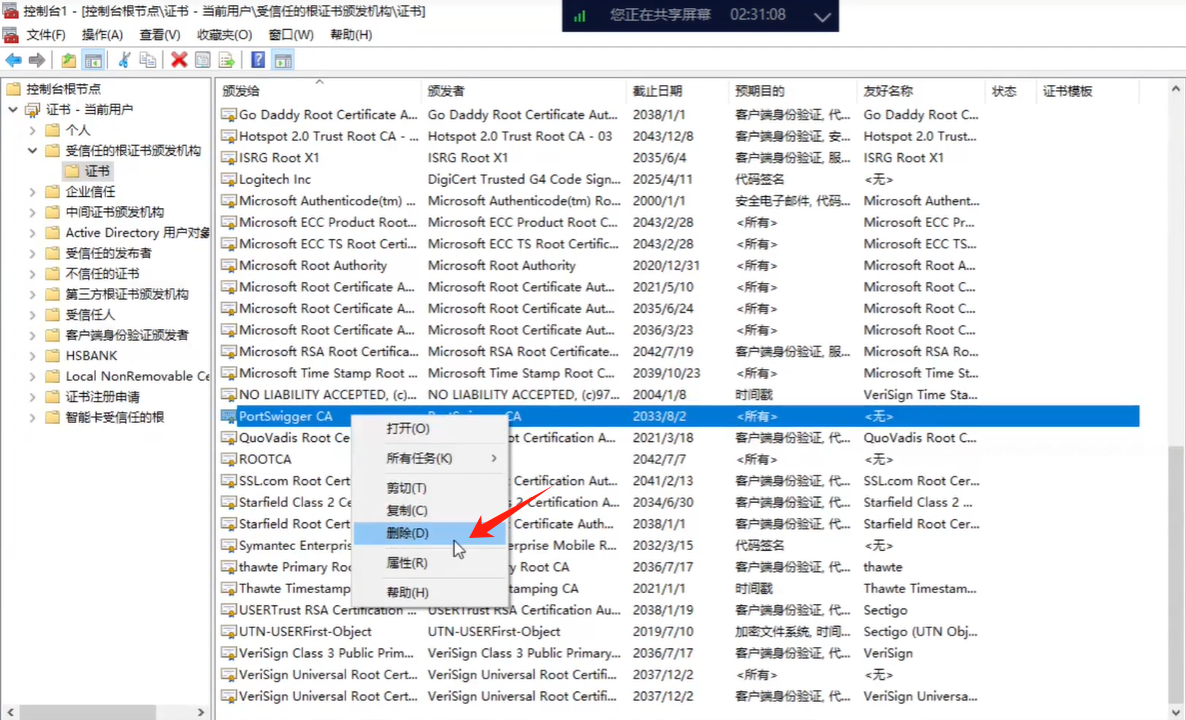The height and width of the screenshot is (720, 1186).
Task: Select 第三方根证书颁发机构 in the tree
Action: (126, 293)
